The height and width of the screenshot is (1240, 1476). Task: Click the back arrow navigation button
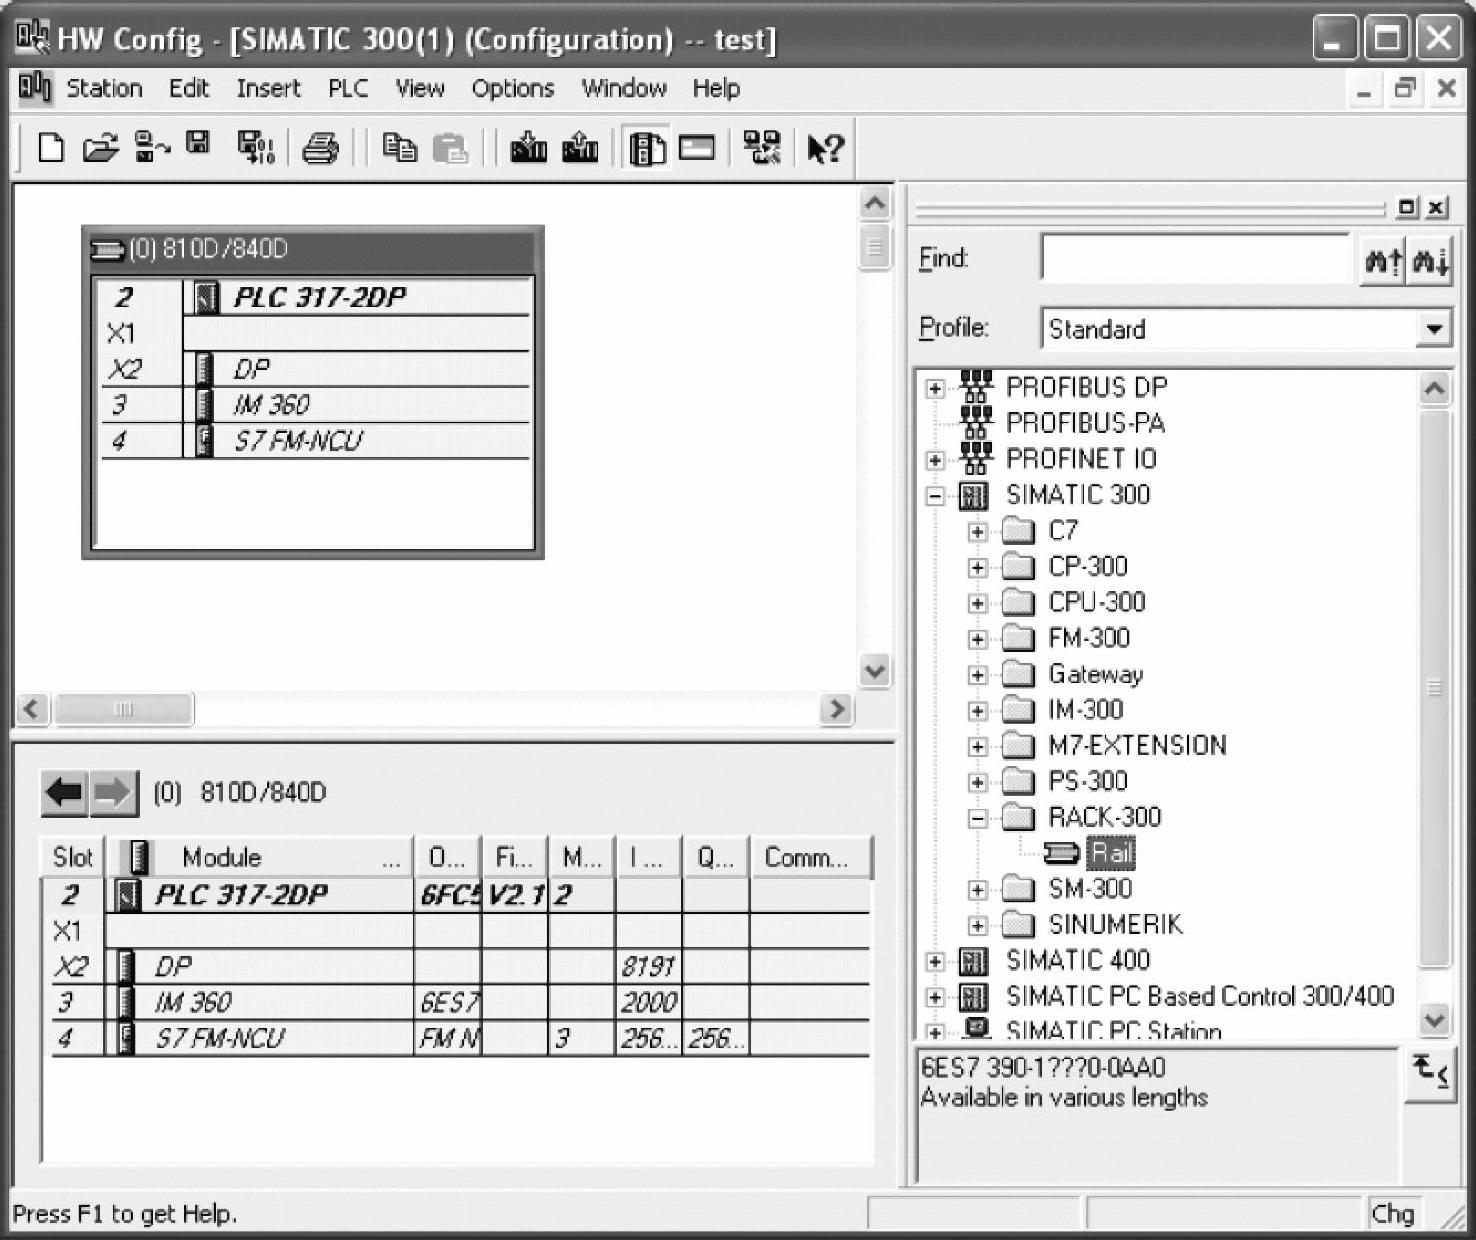(x=65, y=793)
